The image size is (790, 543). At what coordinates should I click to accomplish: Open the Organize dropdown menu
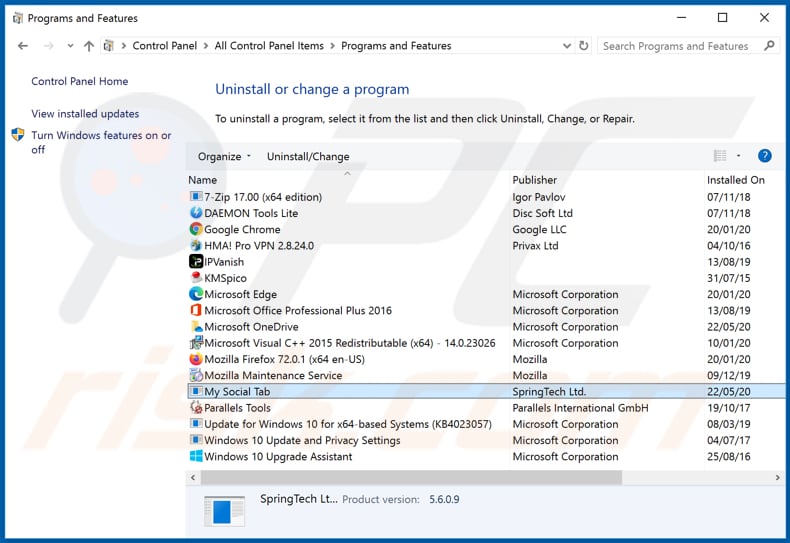(224, 157)
